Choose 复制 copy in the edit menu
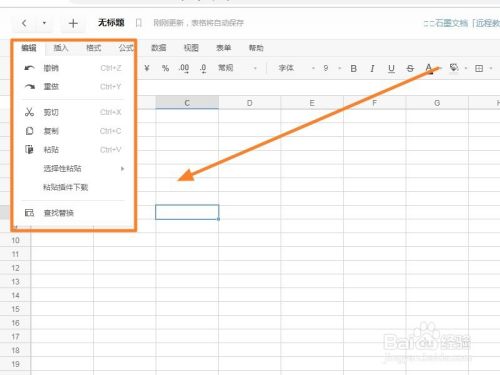Image resolution: width=500 pixels, height=375 pixels. pyautogui.click(x=73, y=131)
